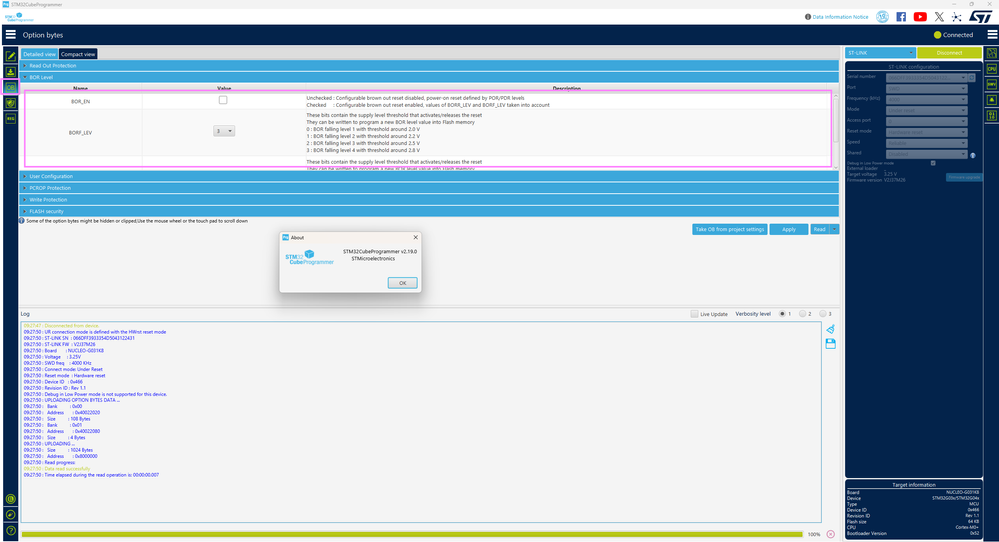The width and height of the screenshot is (999, 542).
Task: Refresh the ST-LINK serial number list
Action: (972, 78)
